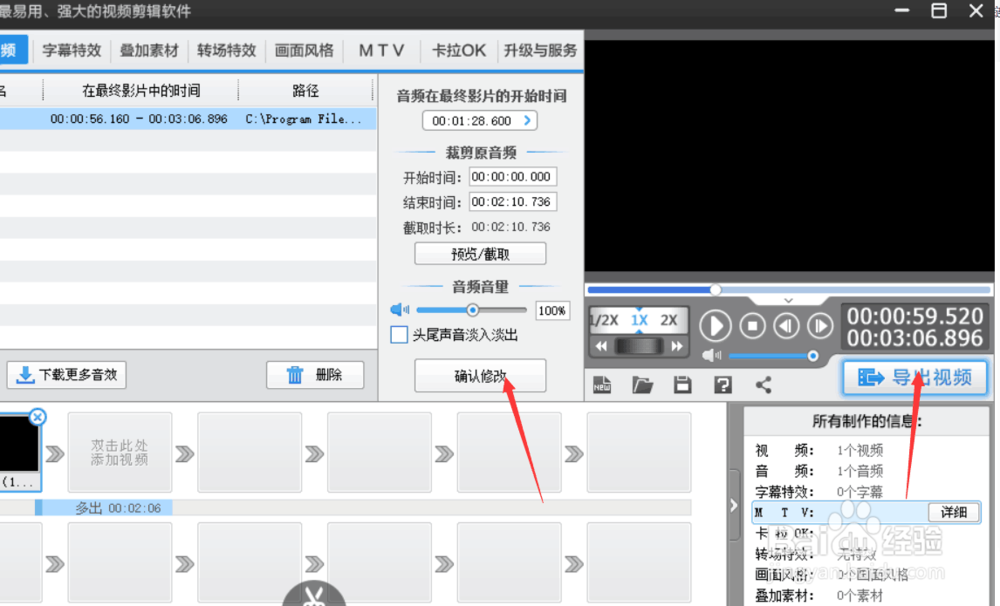Screen dimensions: 1000x606
Task: Click the 路径 column header
Action: pyautogui.click(x=305, y=91)
